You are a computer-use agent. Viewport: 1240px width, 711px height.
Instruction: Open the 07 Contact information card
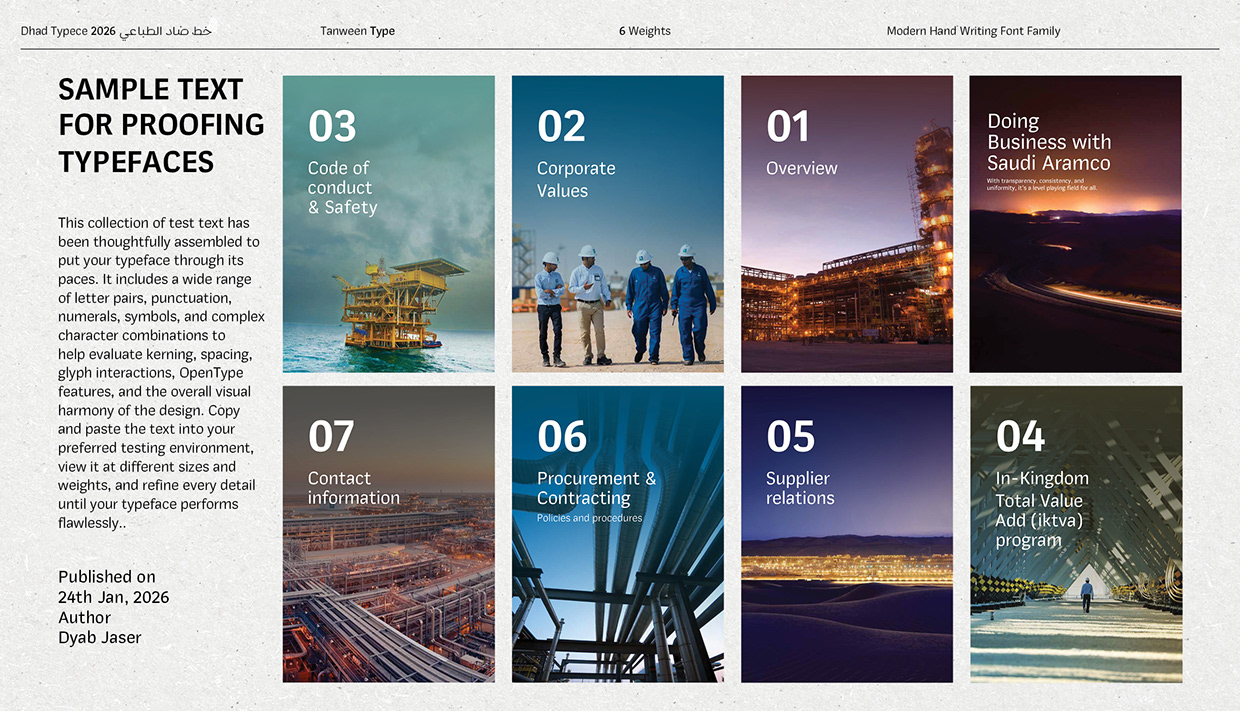[389, 534]
